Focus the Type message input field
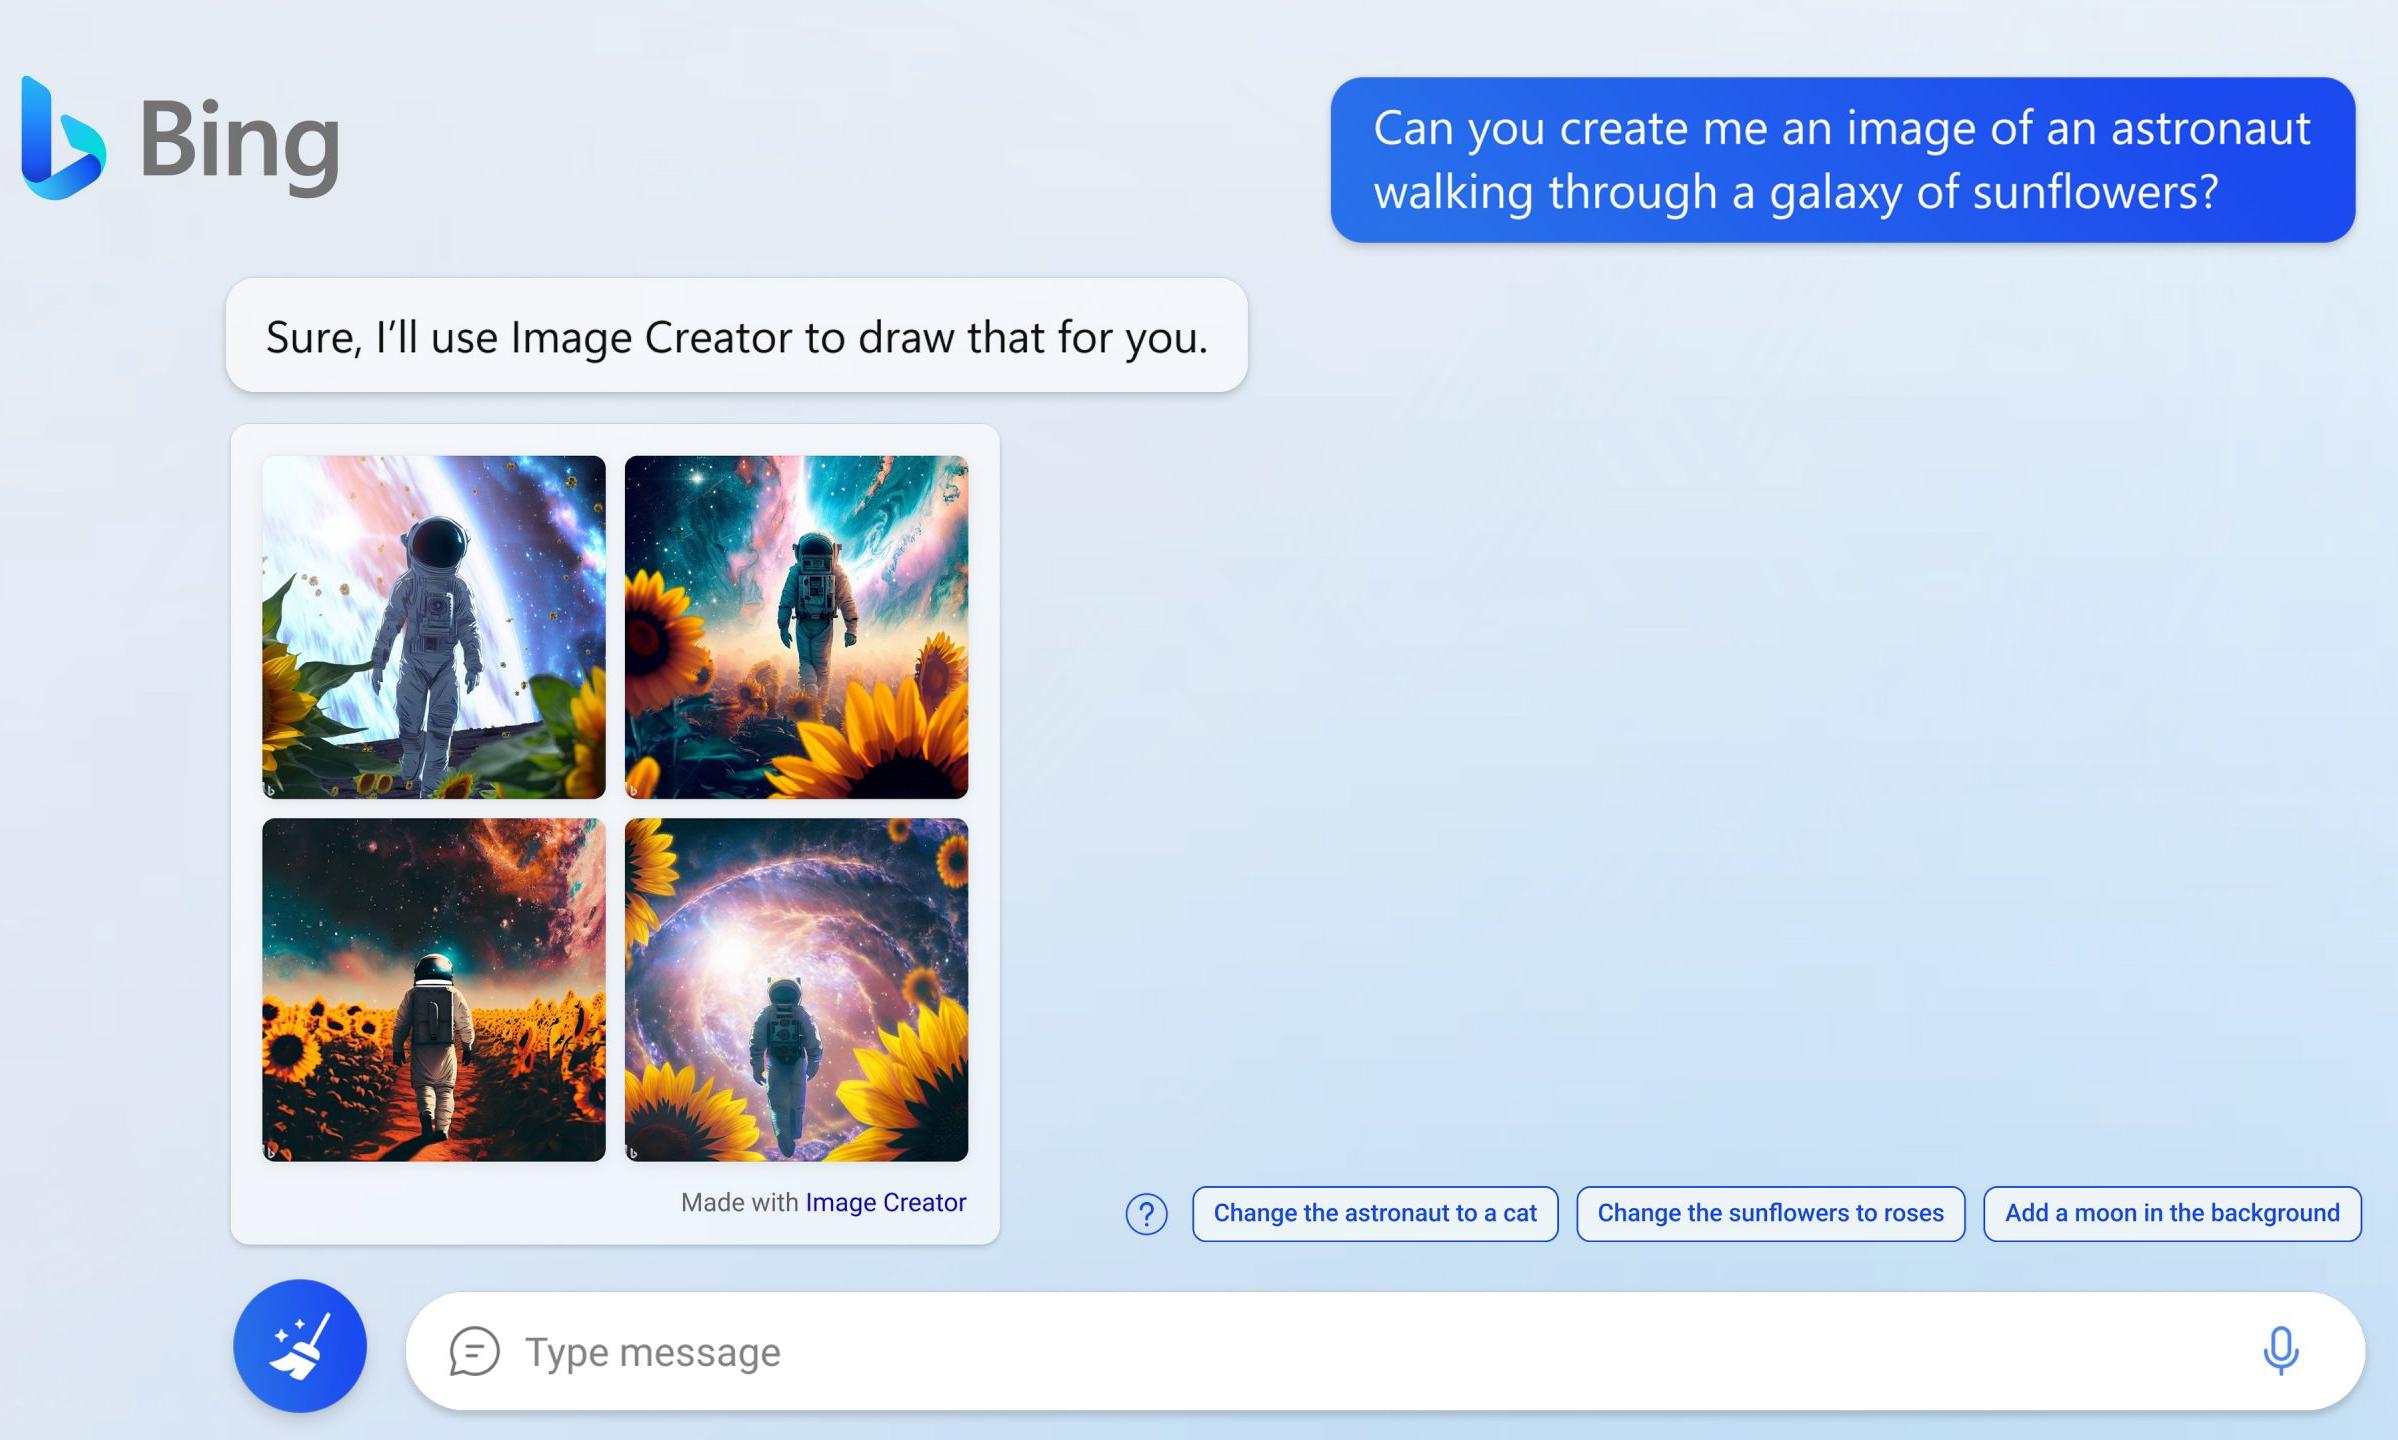This screenshot has height=1440, width=2398. click(1300, 1352)
